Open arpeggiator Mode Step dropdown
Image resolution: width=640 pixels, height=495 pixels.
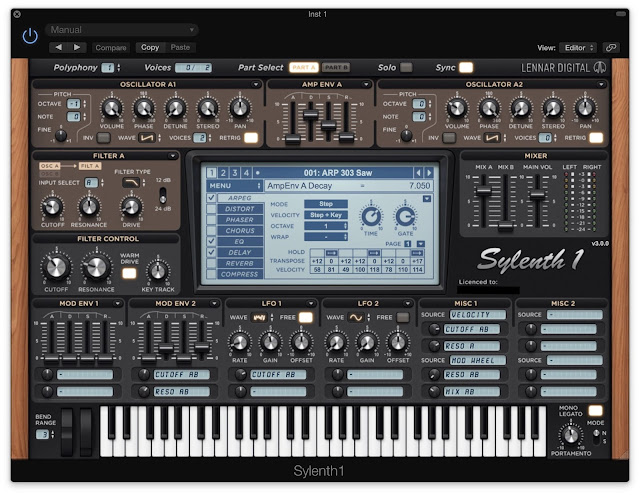pyautogui.click(x=326, y=204)
